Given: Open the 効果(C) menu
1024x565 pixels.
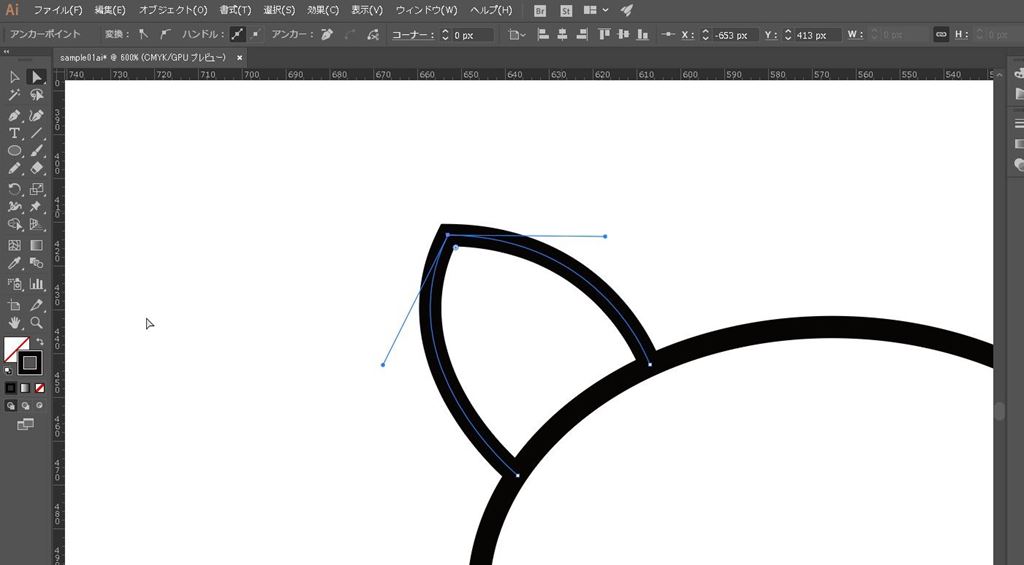Looking at the screenshot, I should tap(323, 10).
